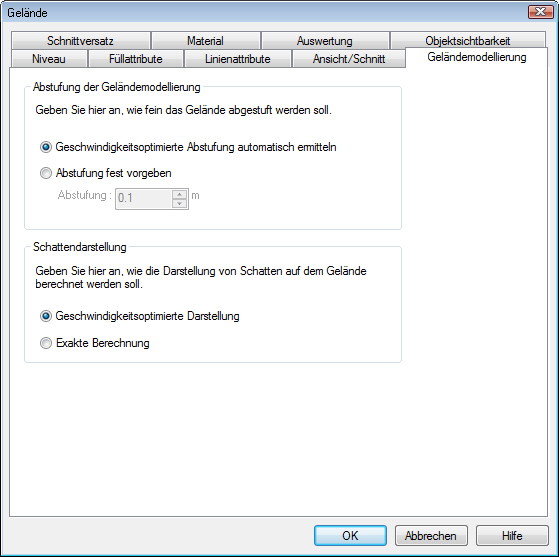Go to the Linienattribute tab

[238, 58]
